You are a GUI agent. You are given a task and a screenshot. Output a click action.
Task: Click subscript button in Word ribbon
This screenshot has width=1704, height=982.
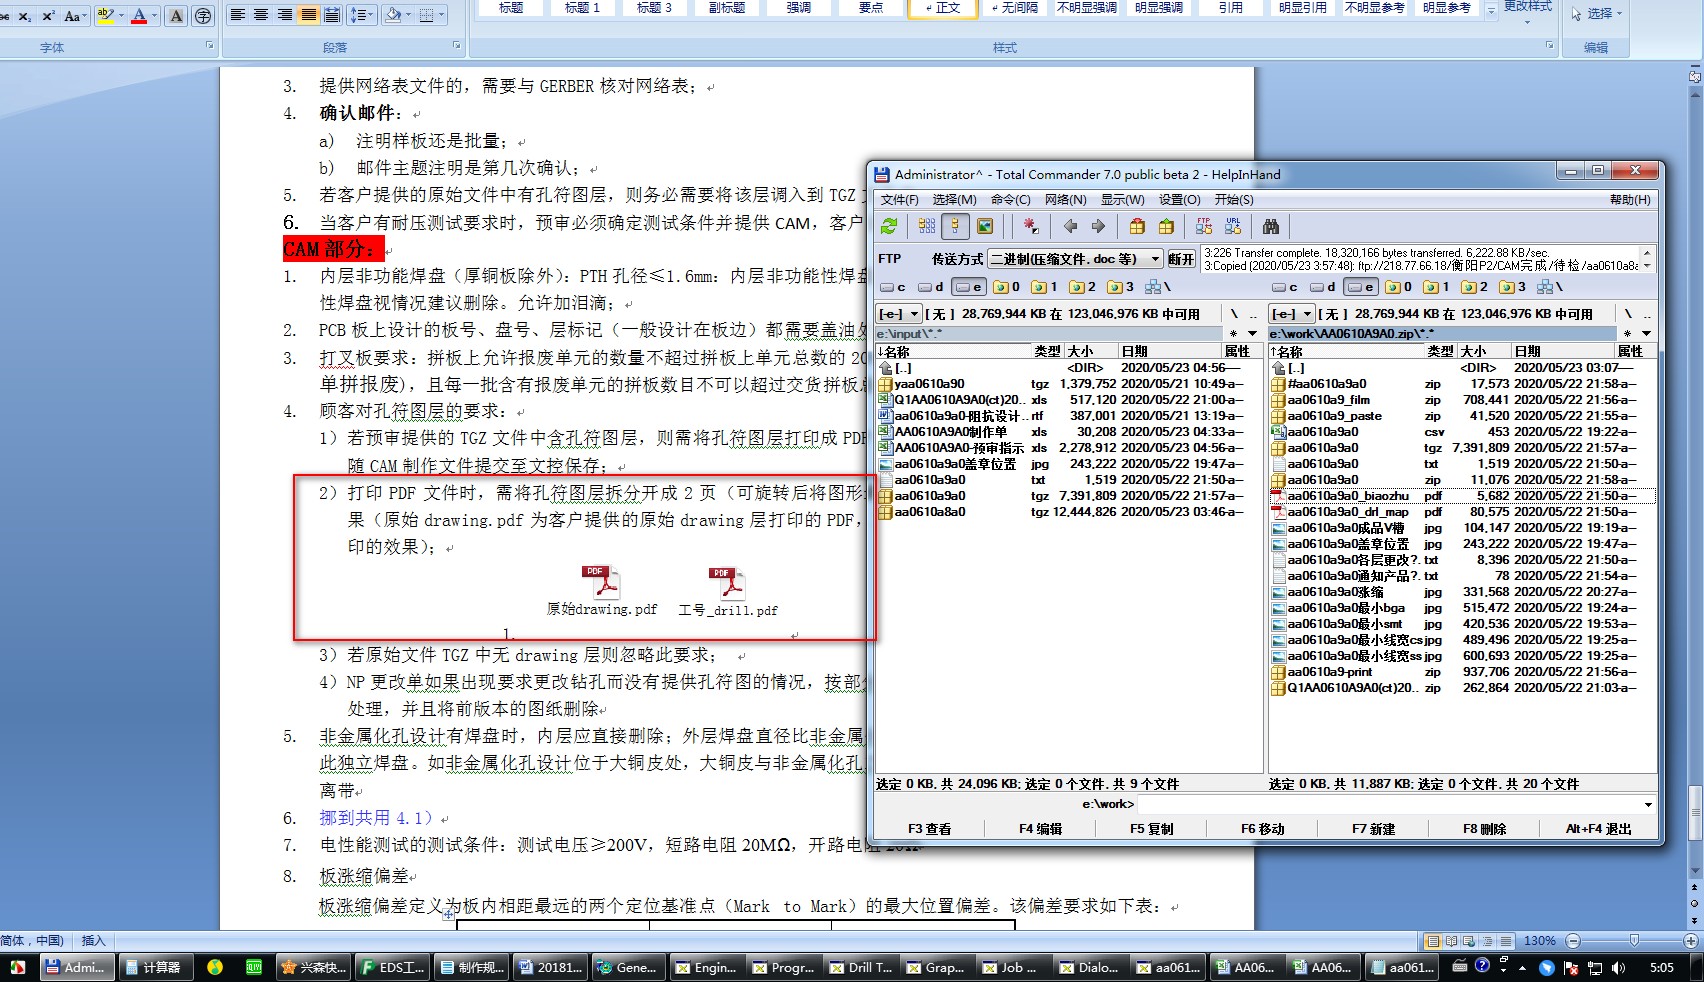(x=25, y=16)
